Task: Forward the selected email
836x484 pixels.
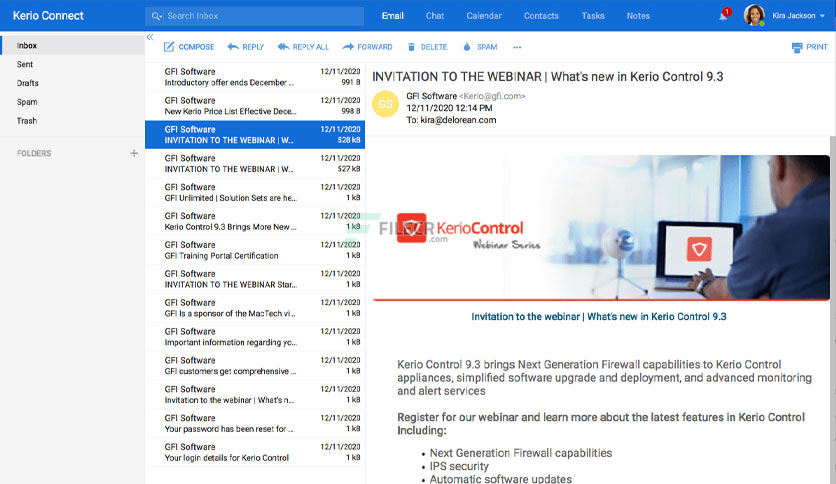Action: 367,47
